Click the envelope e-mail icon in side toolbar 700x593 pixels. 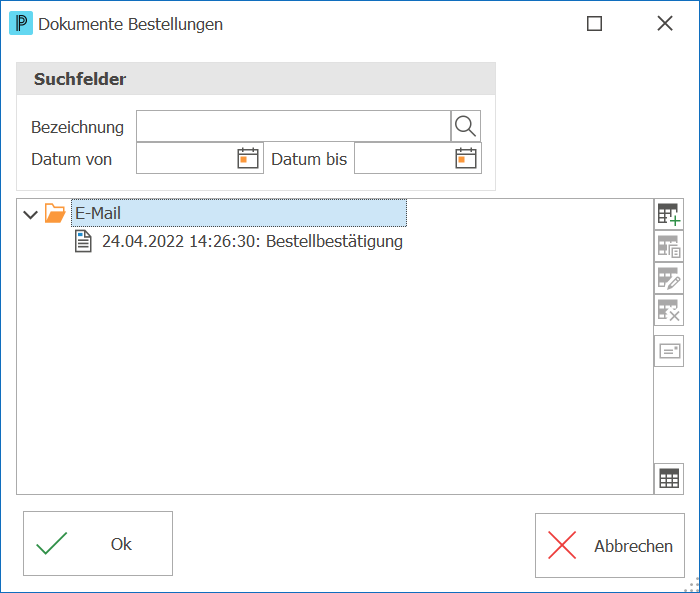tap(669, 351)
